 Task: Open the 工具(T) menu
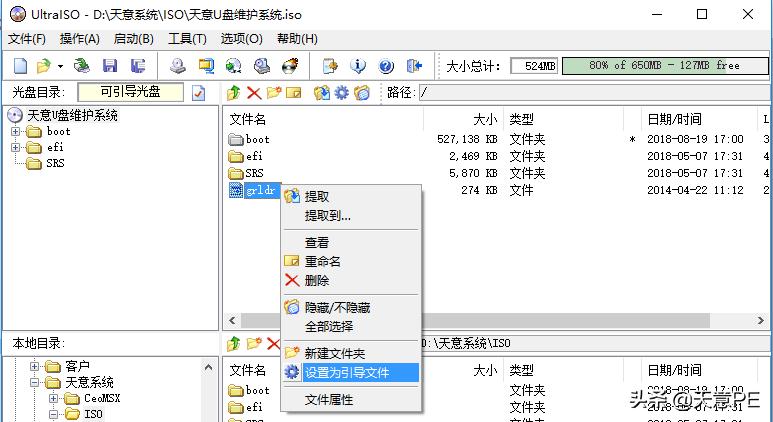click(x=187, y=39)
